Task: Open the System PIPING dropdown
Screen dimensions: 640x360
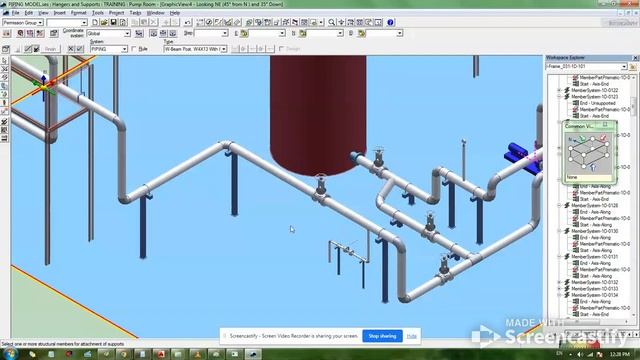Action: [x=124, y=49]
